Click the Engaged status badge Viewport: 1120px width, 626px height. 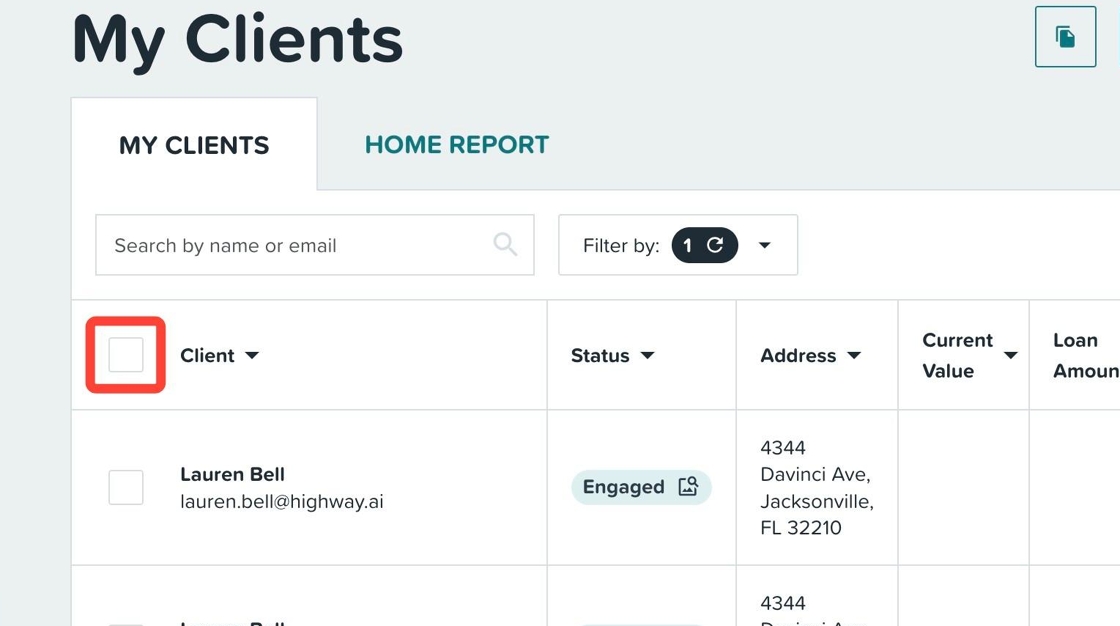641,487
